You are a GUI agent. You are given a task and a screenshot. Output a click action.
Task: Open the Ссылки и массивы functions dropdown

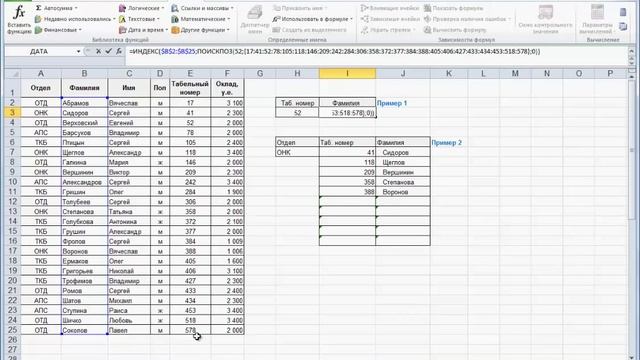pyautogui.click(x=202, y=8)
